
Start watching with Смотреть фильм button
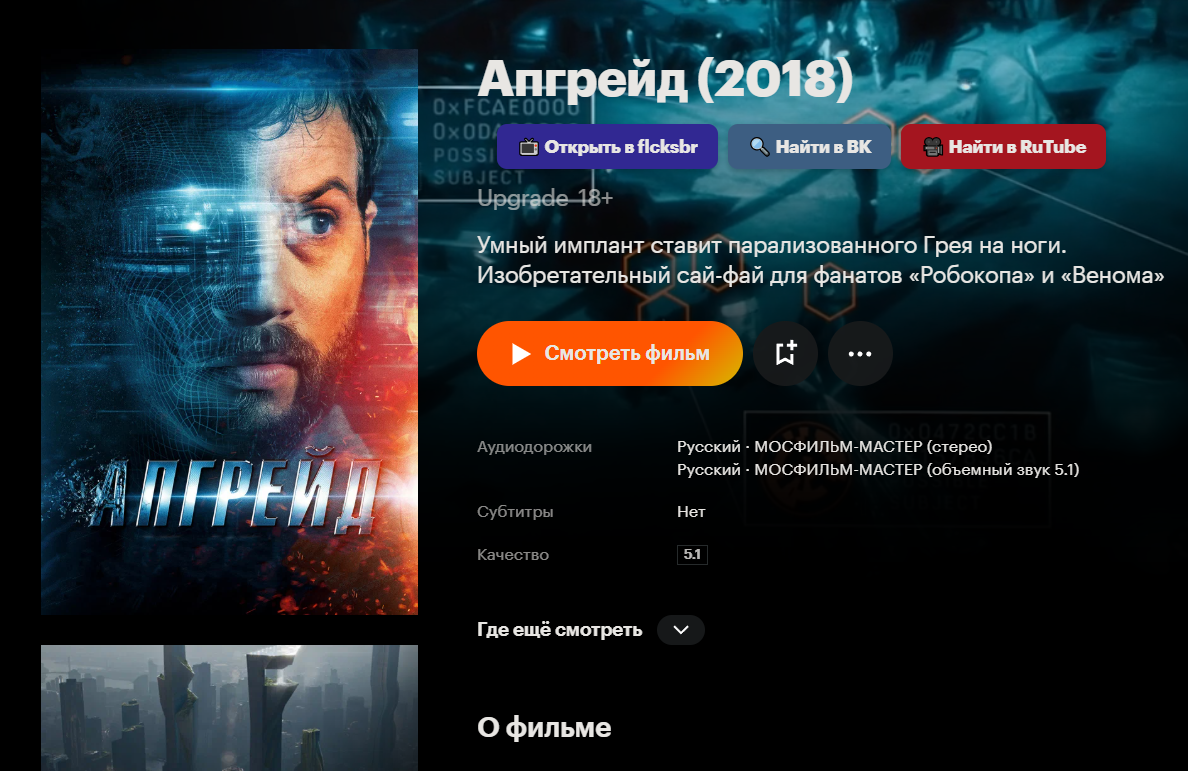pyautogui.click(x=610, y=354)
